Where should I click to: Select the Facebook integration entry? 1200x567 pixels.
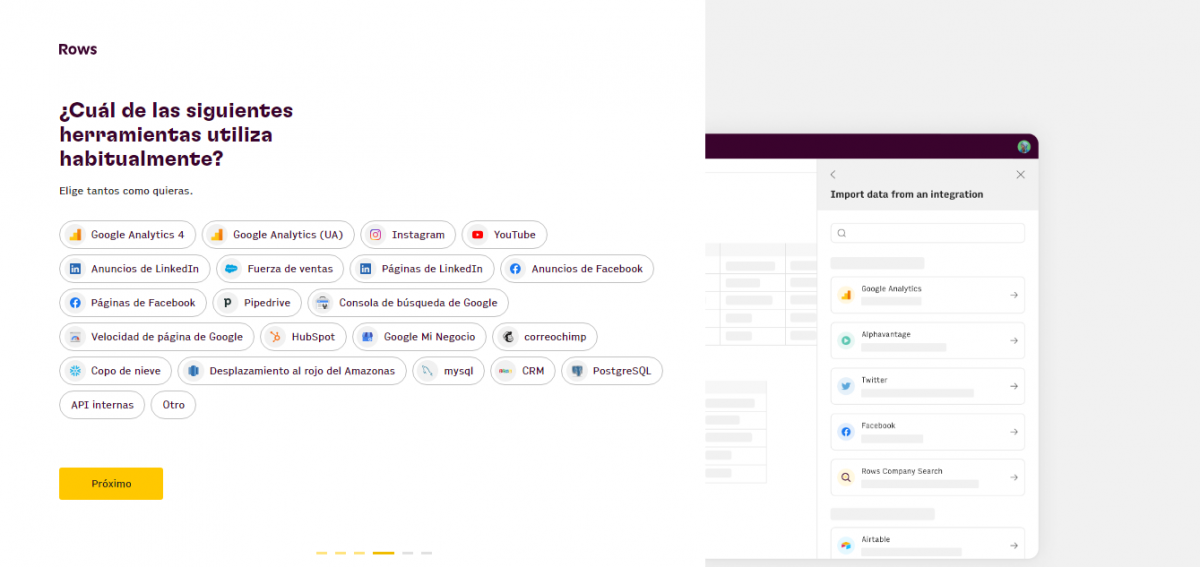click(926, 431)
